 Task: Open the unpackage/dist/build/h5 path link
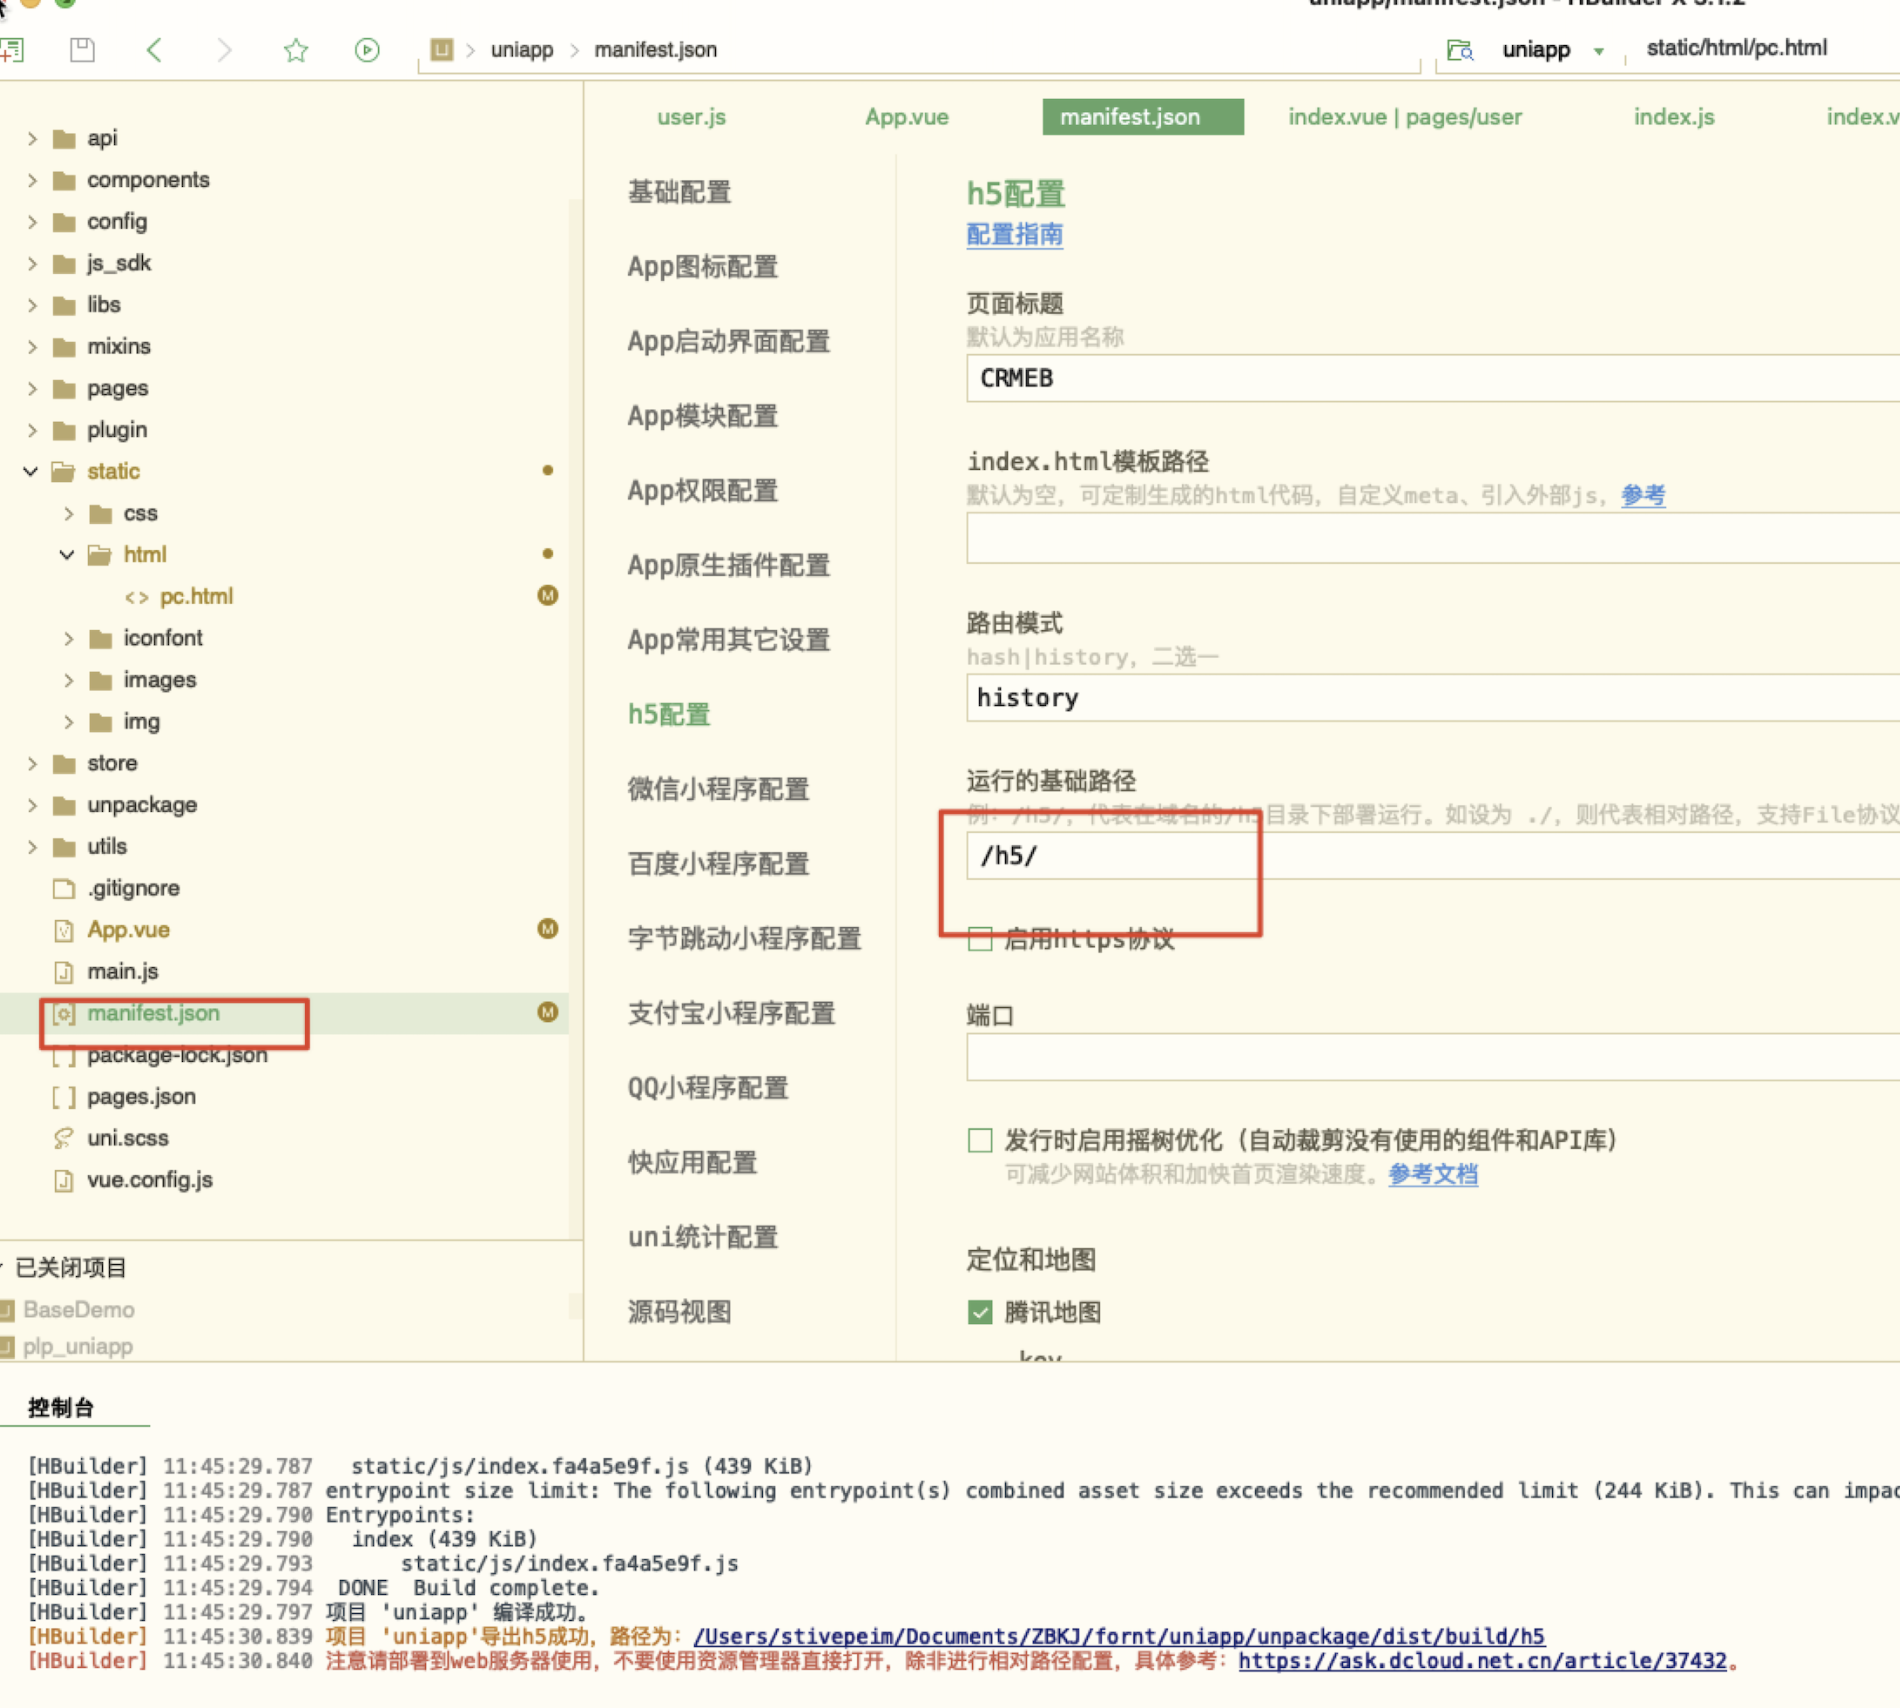tap(1119, 1637)
